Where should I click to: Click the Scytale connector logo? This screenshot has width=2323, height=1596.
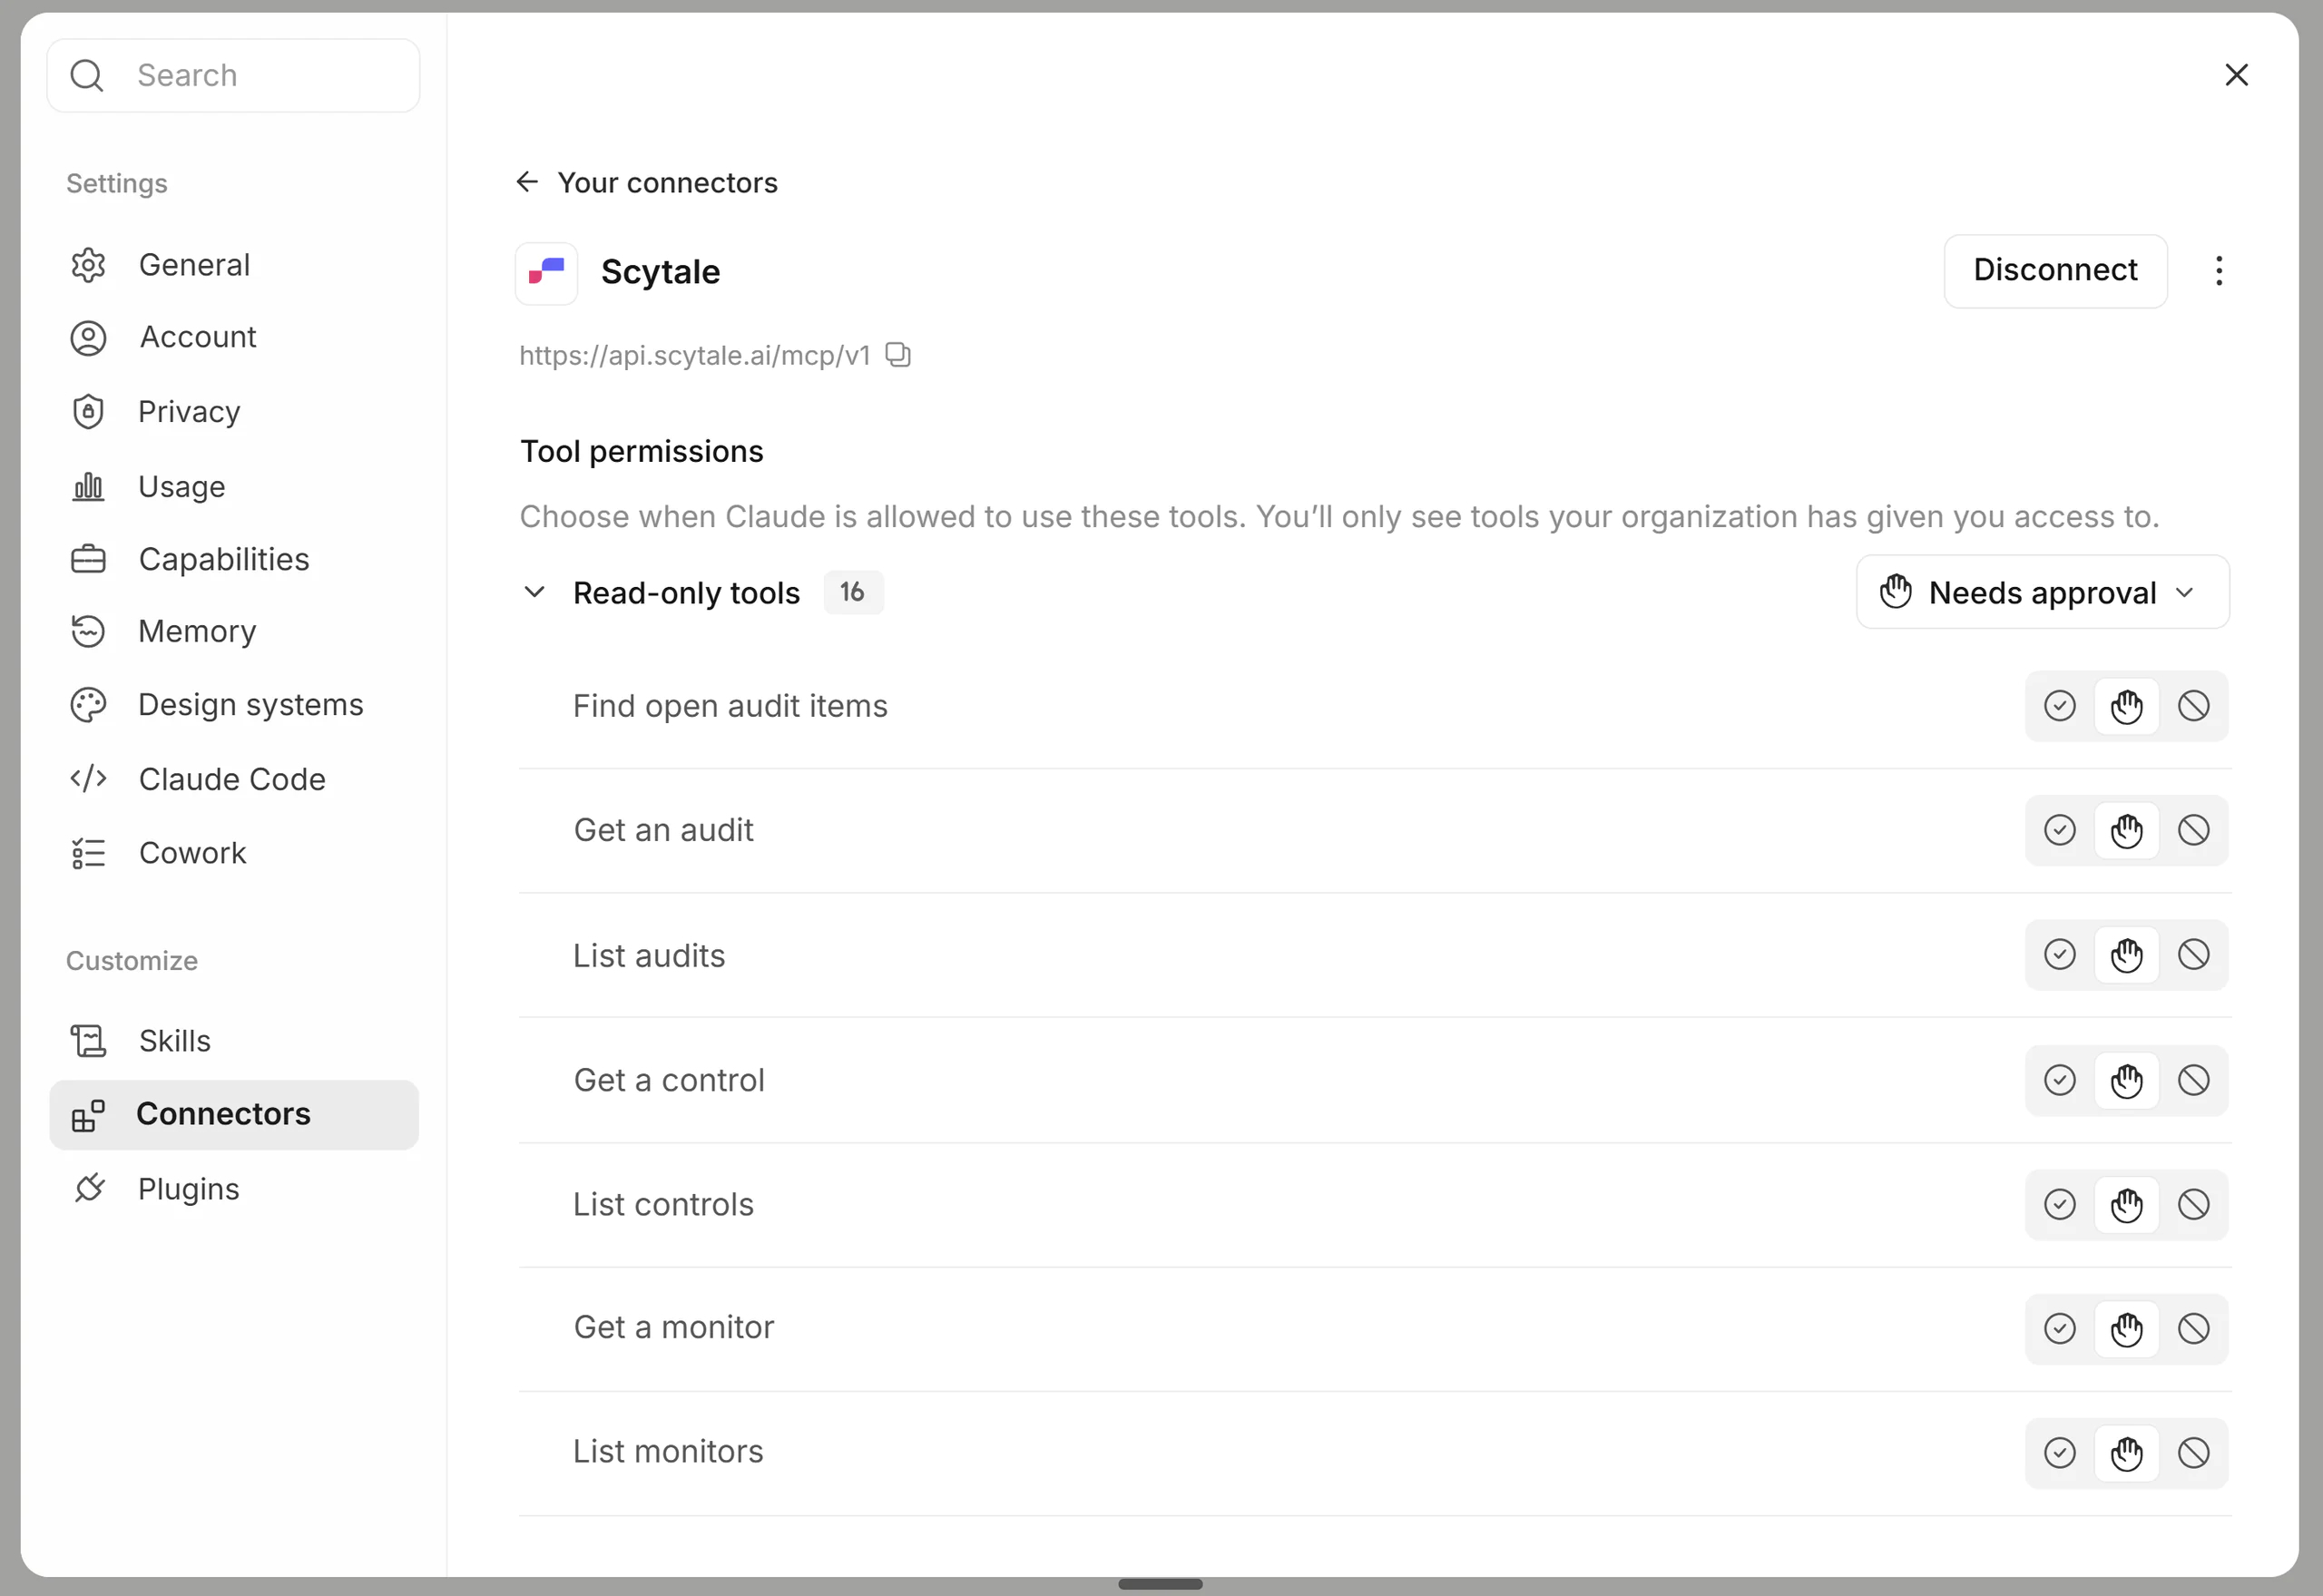coord(546,273)
